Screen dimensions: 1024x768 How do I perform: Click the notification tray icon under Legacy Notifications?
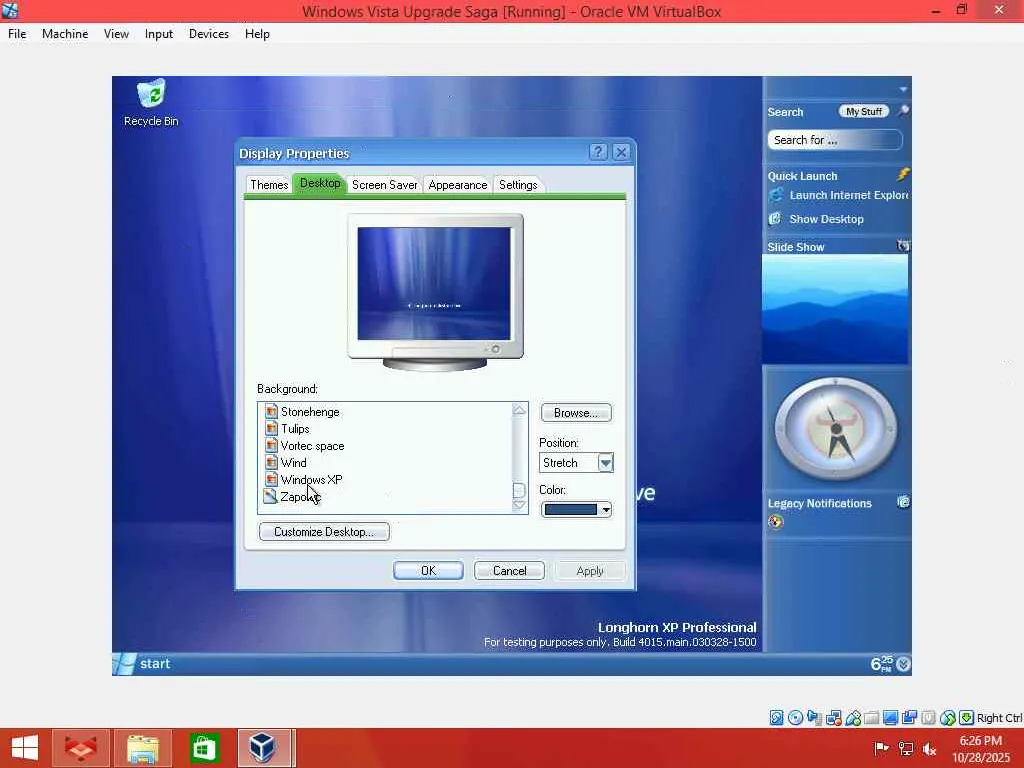pos(775,521)
